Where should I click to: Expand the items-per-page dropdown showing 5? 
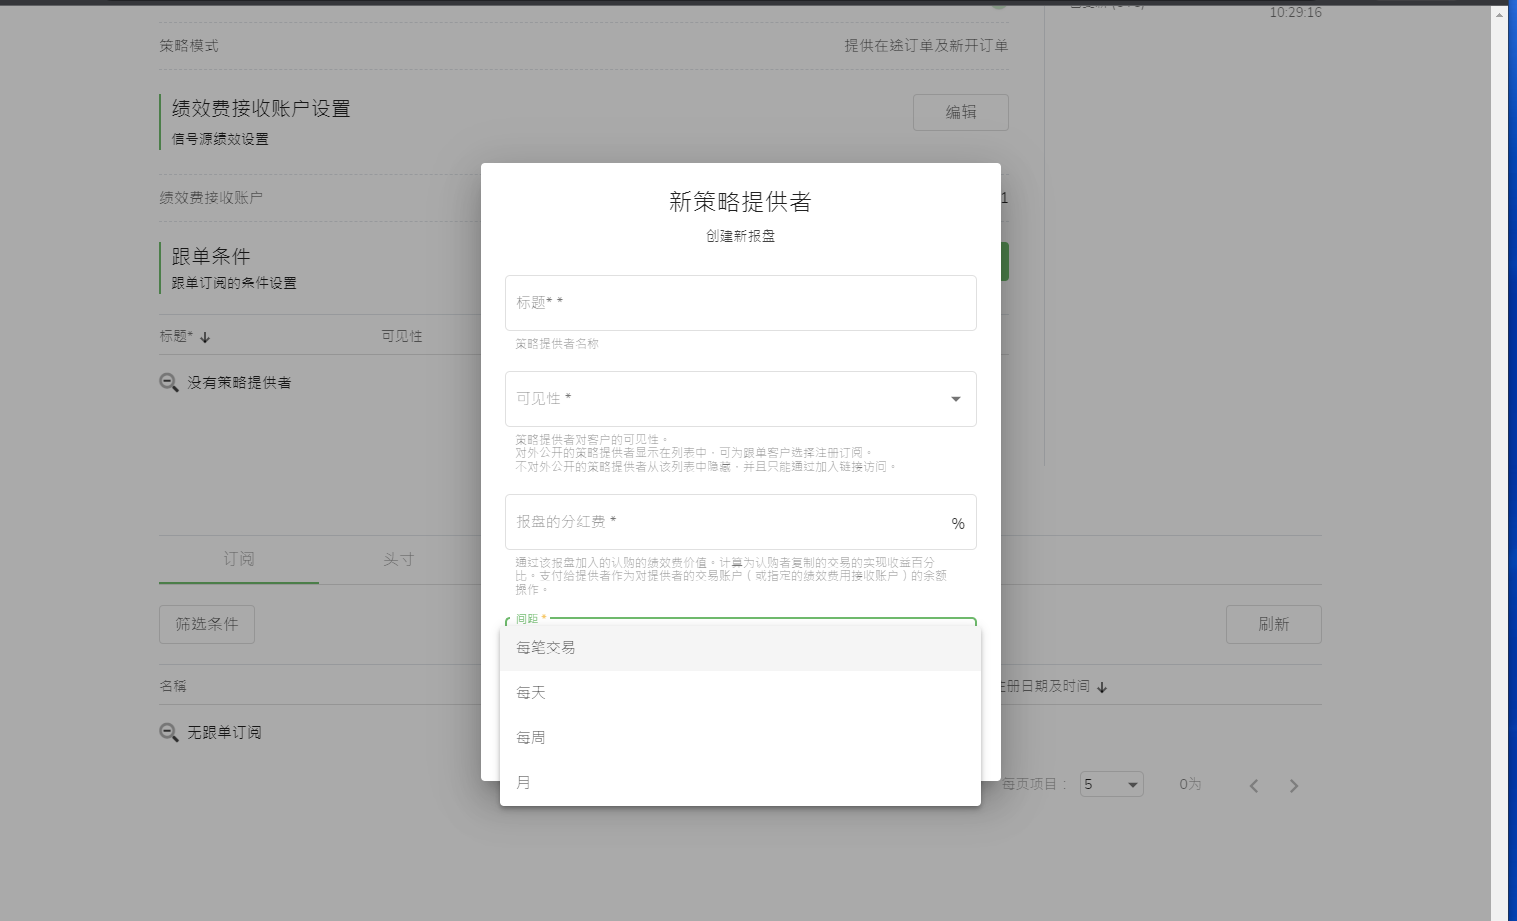coord(1111,785)
